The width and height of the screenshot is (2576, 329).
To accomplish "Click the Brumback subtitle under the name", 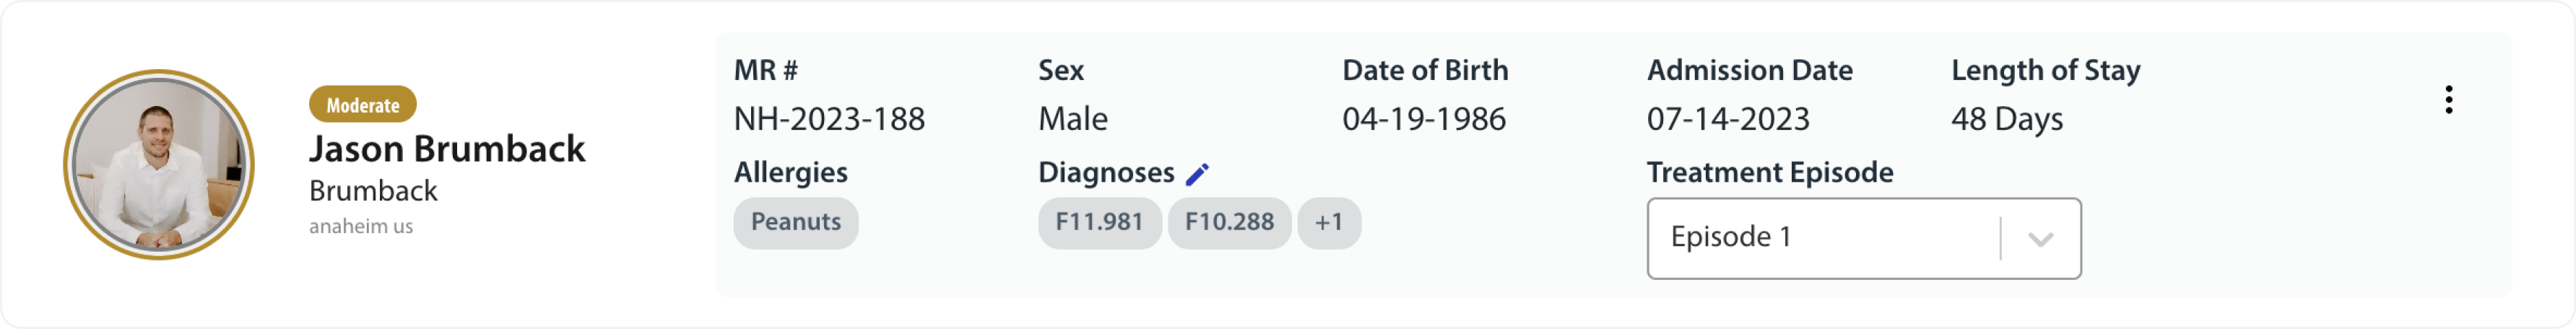I will click(373, 191).
